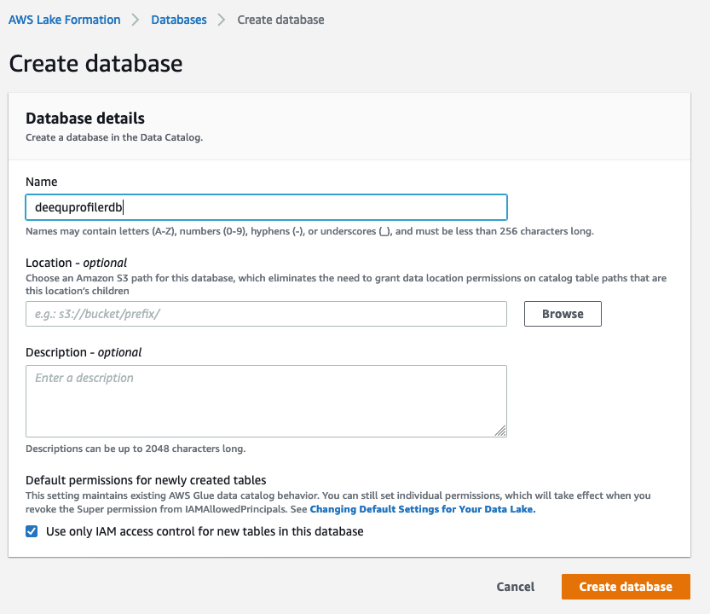Click the S3 Location path input
This screenshot has height=614, width=710.
266,314
